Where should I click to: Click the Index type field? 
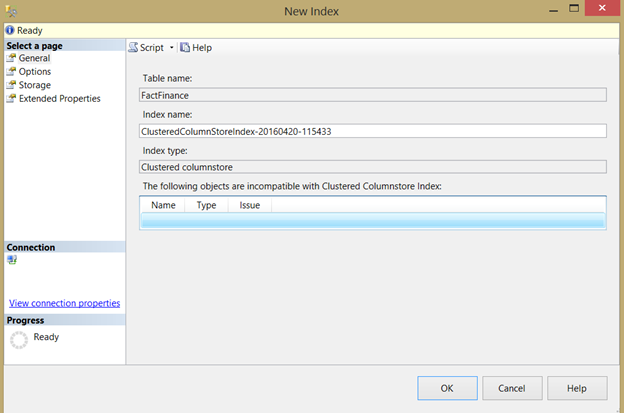click(373, 167)
